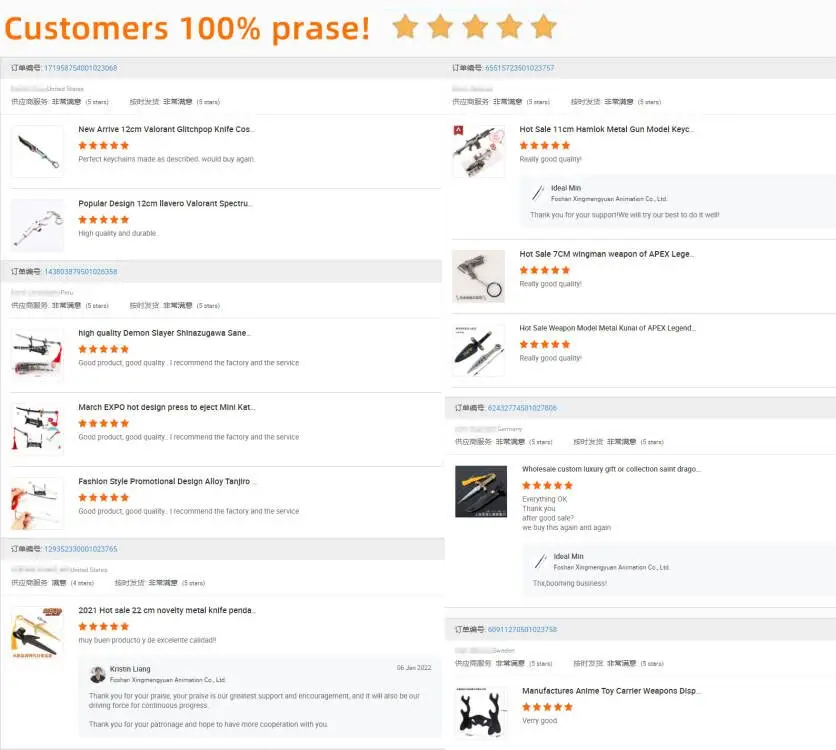
Task: Click Ideal Min avatar above 'Thx, booming business' reply
Action: (x=541, y=562)
